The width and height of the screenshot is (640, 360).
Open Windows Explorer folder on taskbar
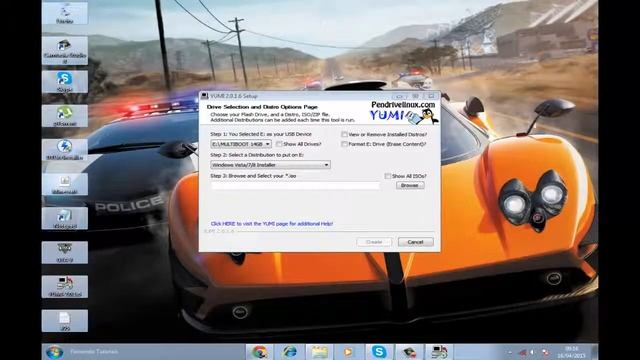coord(320,352)
